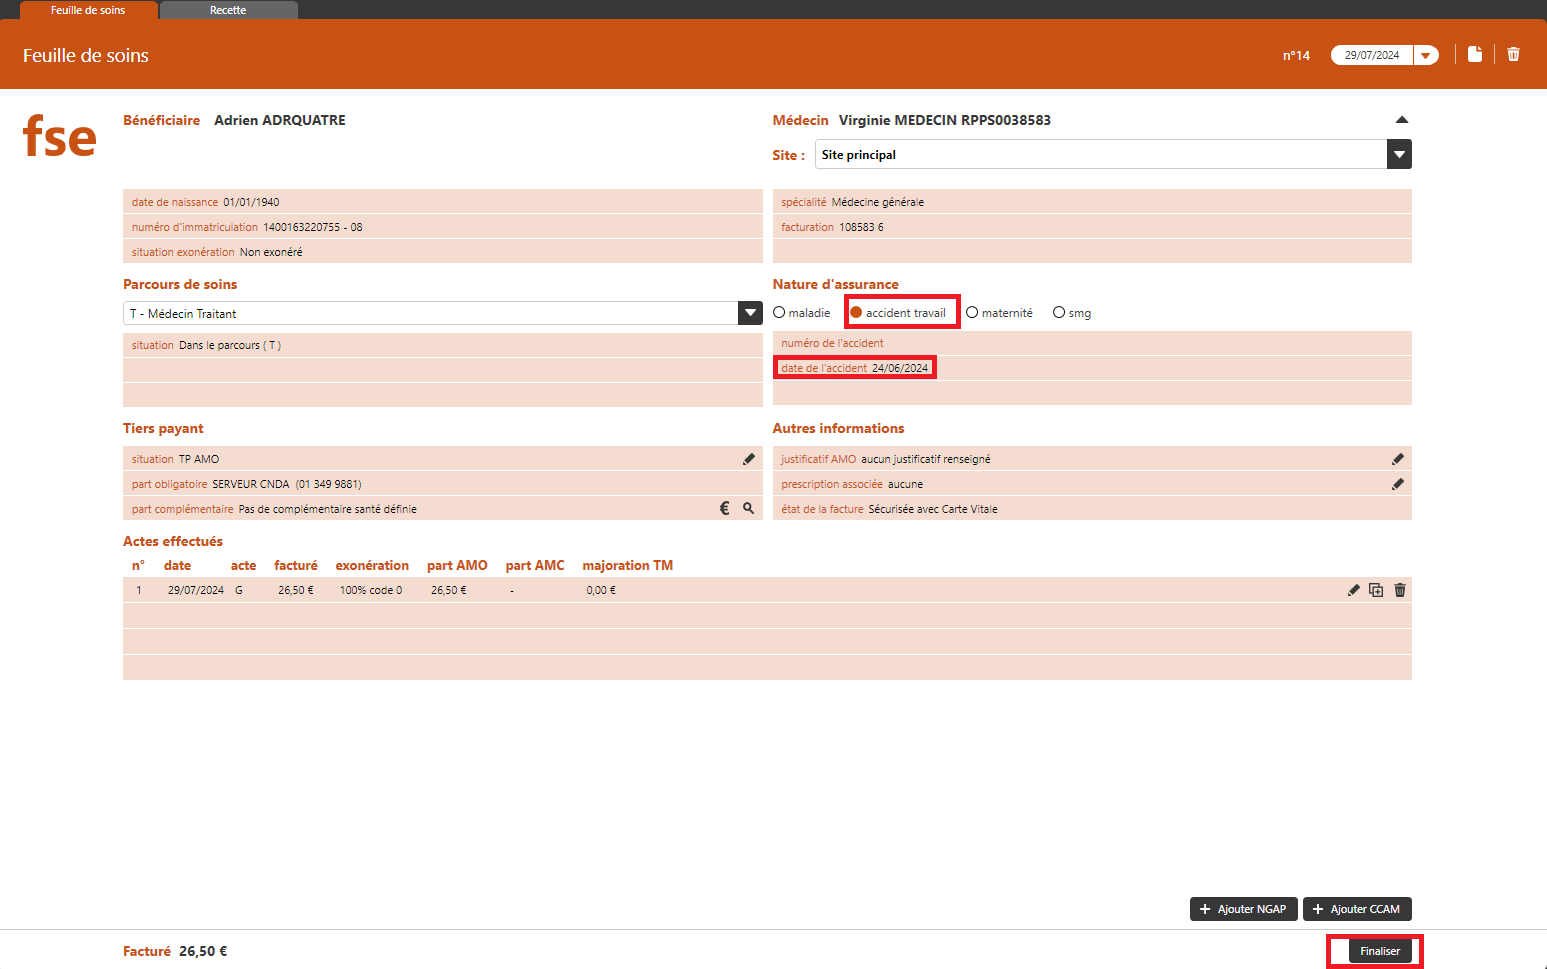The height and width of the screenshot is (969, 1547).
Task: Open the Site principal dropdown
Action: (1399, 154)
